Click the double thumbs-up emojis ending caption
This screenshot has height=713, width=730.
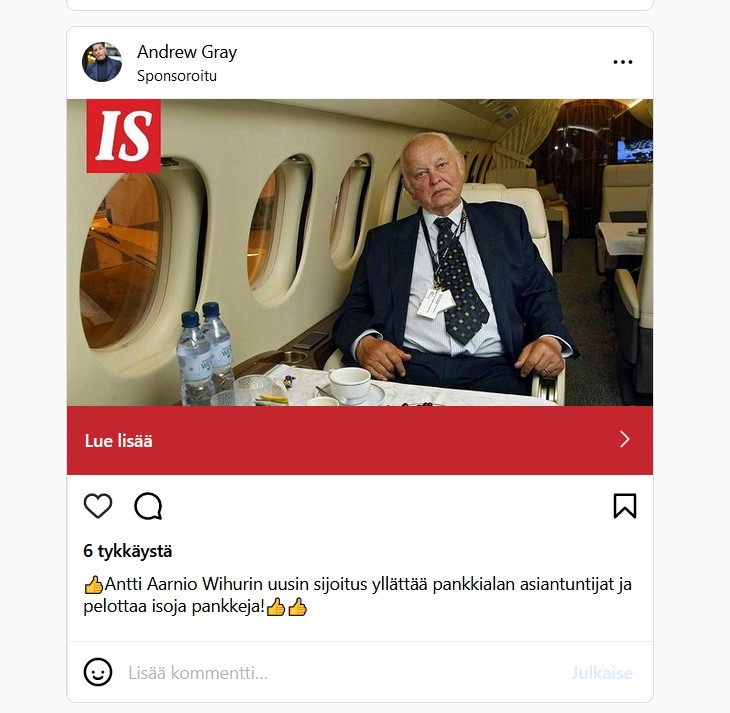pos(287,607)
